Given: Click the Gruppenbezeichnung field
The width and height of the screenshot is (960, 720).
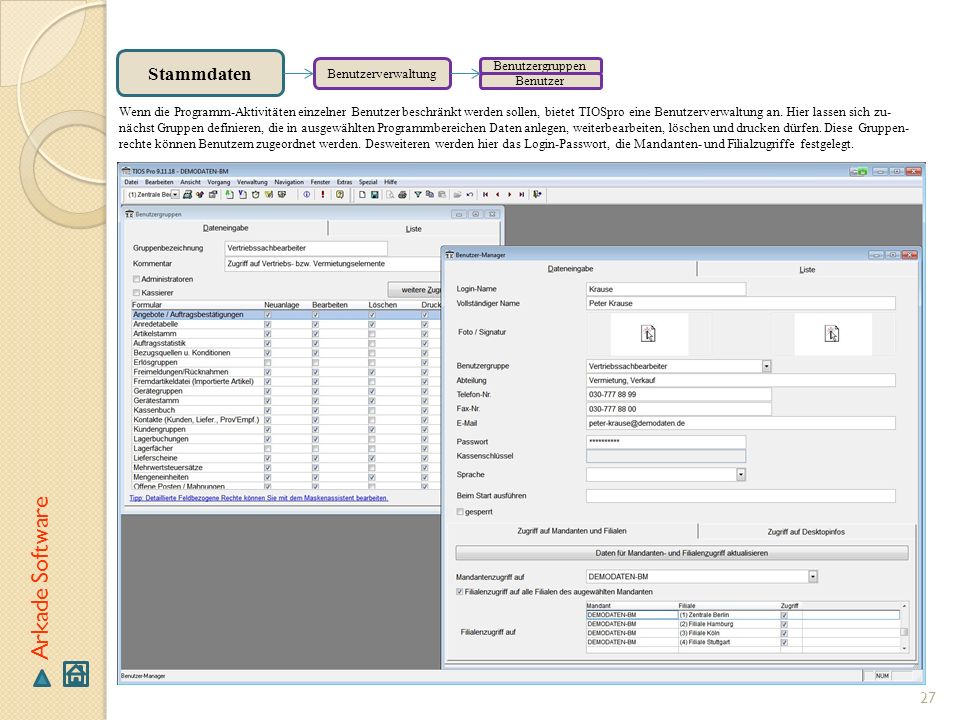Looking at the screenshot, I should pos(306,248).
